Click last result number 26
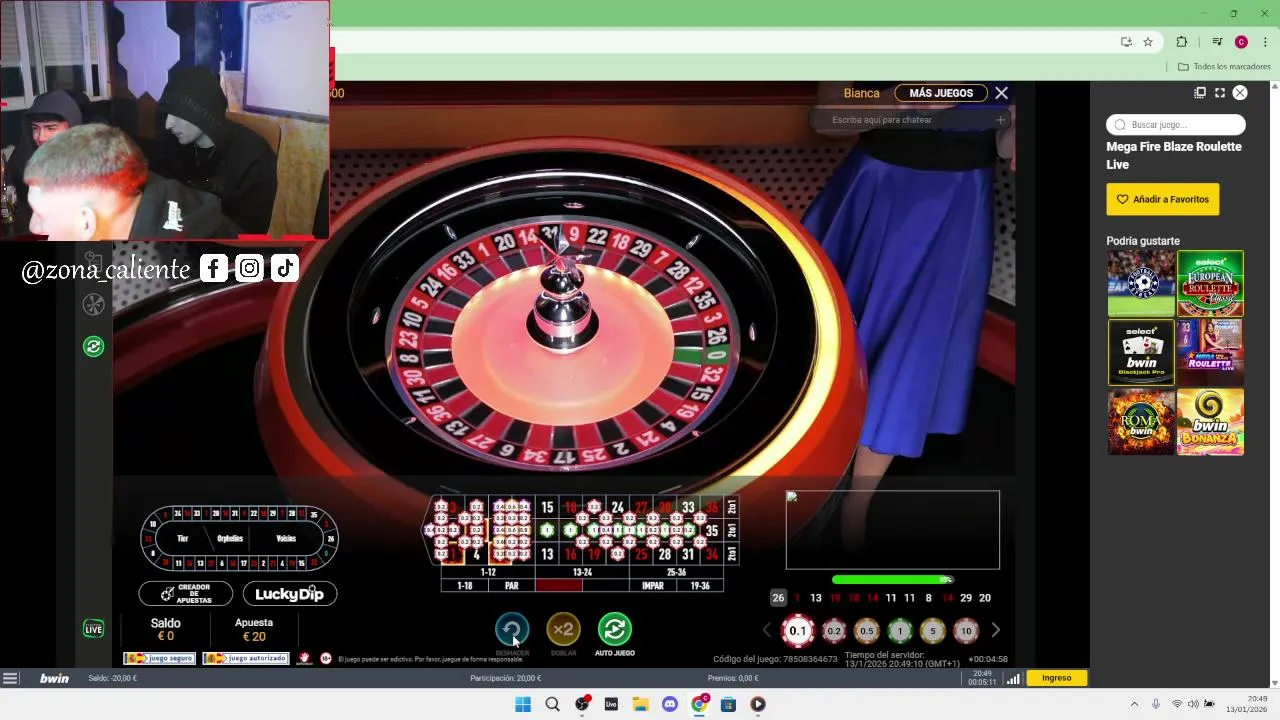This screenshot has width=1280, height=720. pos(778,598)
